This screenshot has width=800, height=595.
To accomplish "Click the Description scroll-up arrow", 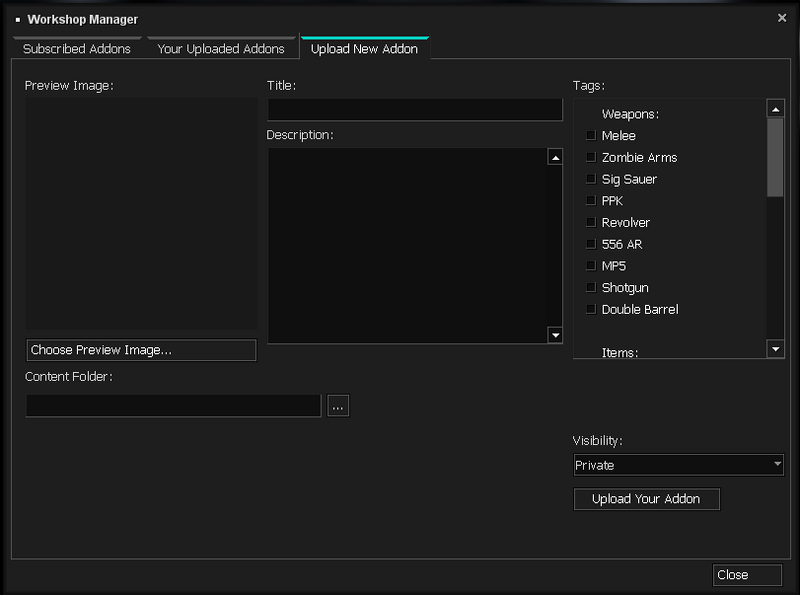I will pyautogui.click(x=555, y=155).
